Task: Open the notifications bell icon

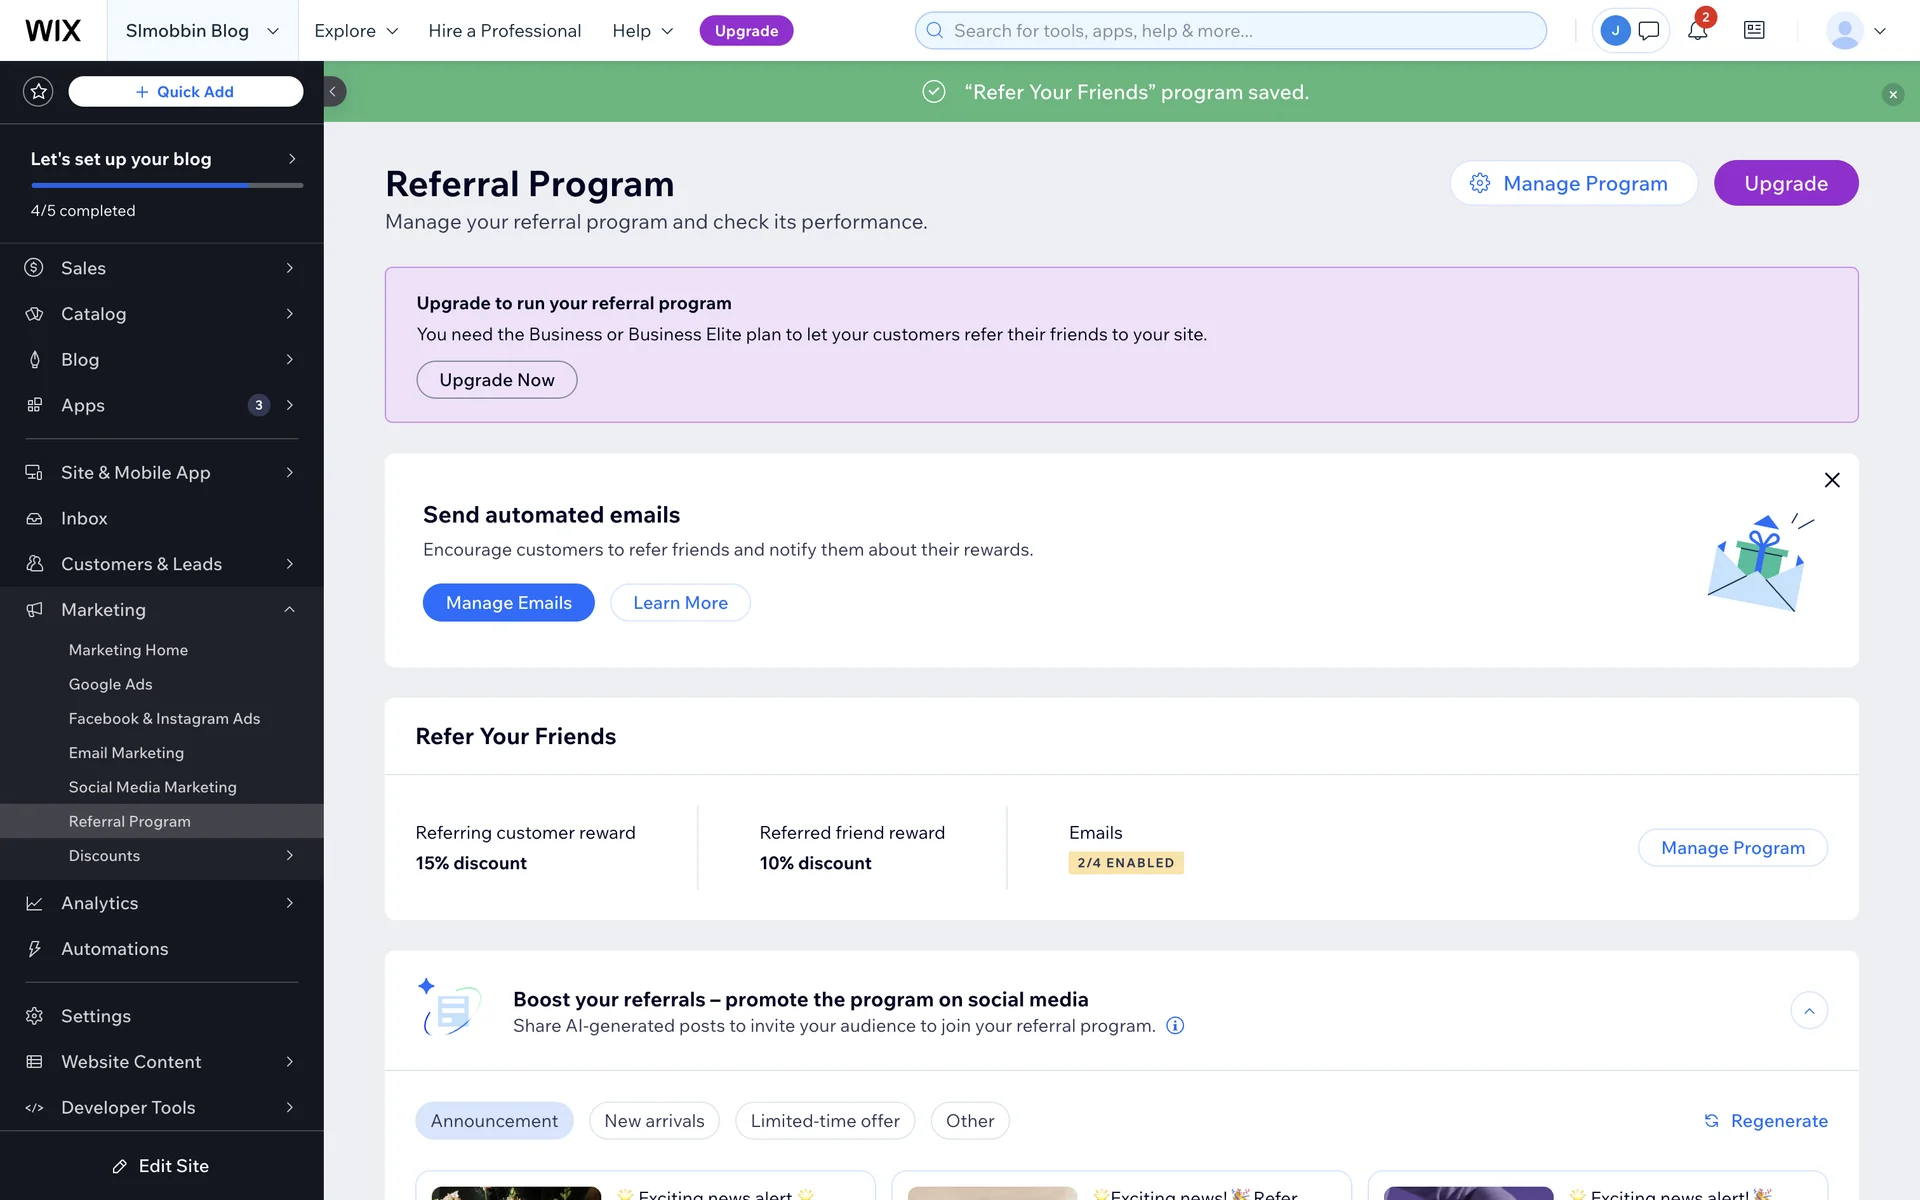Action: coord(1697,31)
